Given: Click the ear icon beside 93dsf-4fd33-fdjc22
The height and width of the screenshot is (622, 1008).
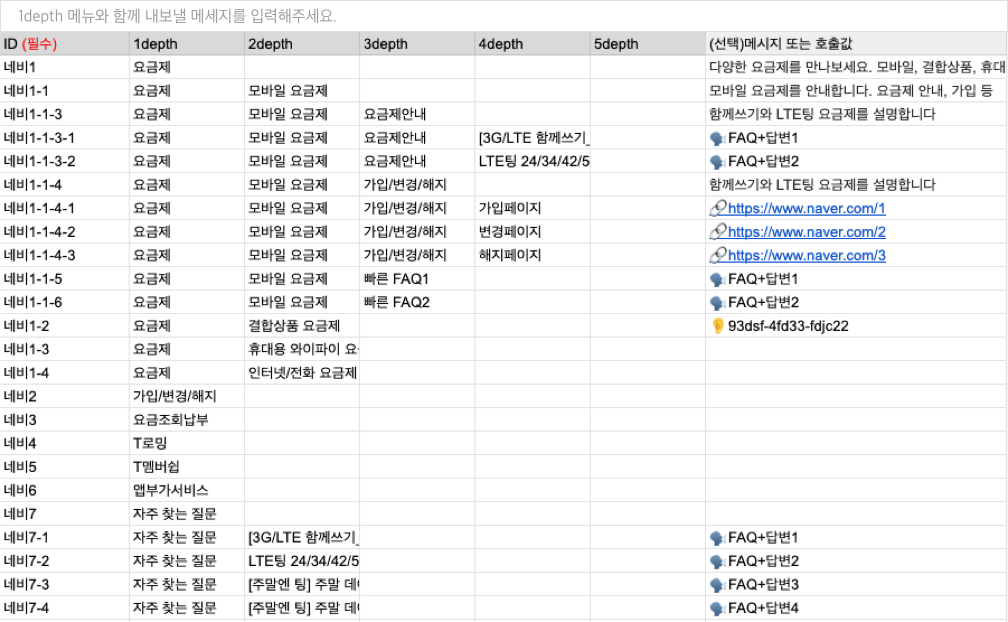Looking at the screenshot, I should [717, 326].
